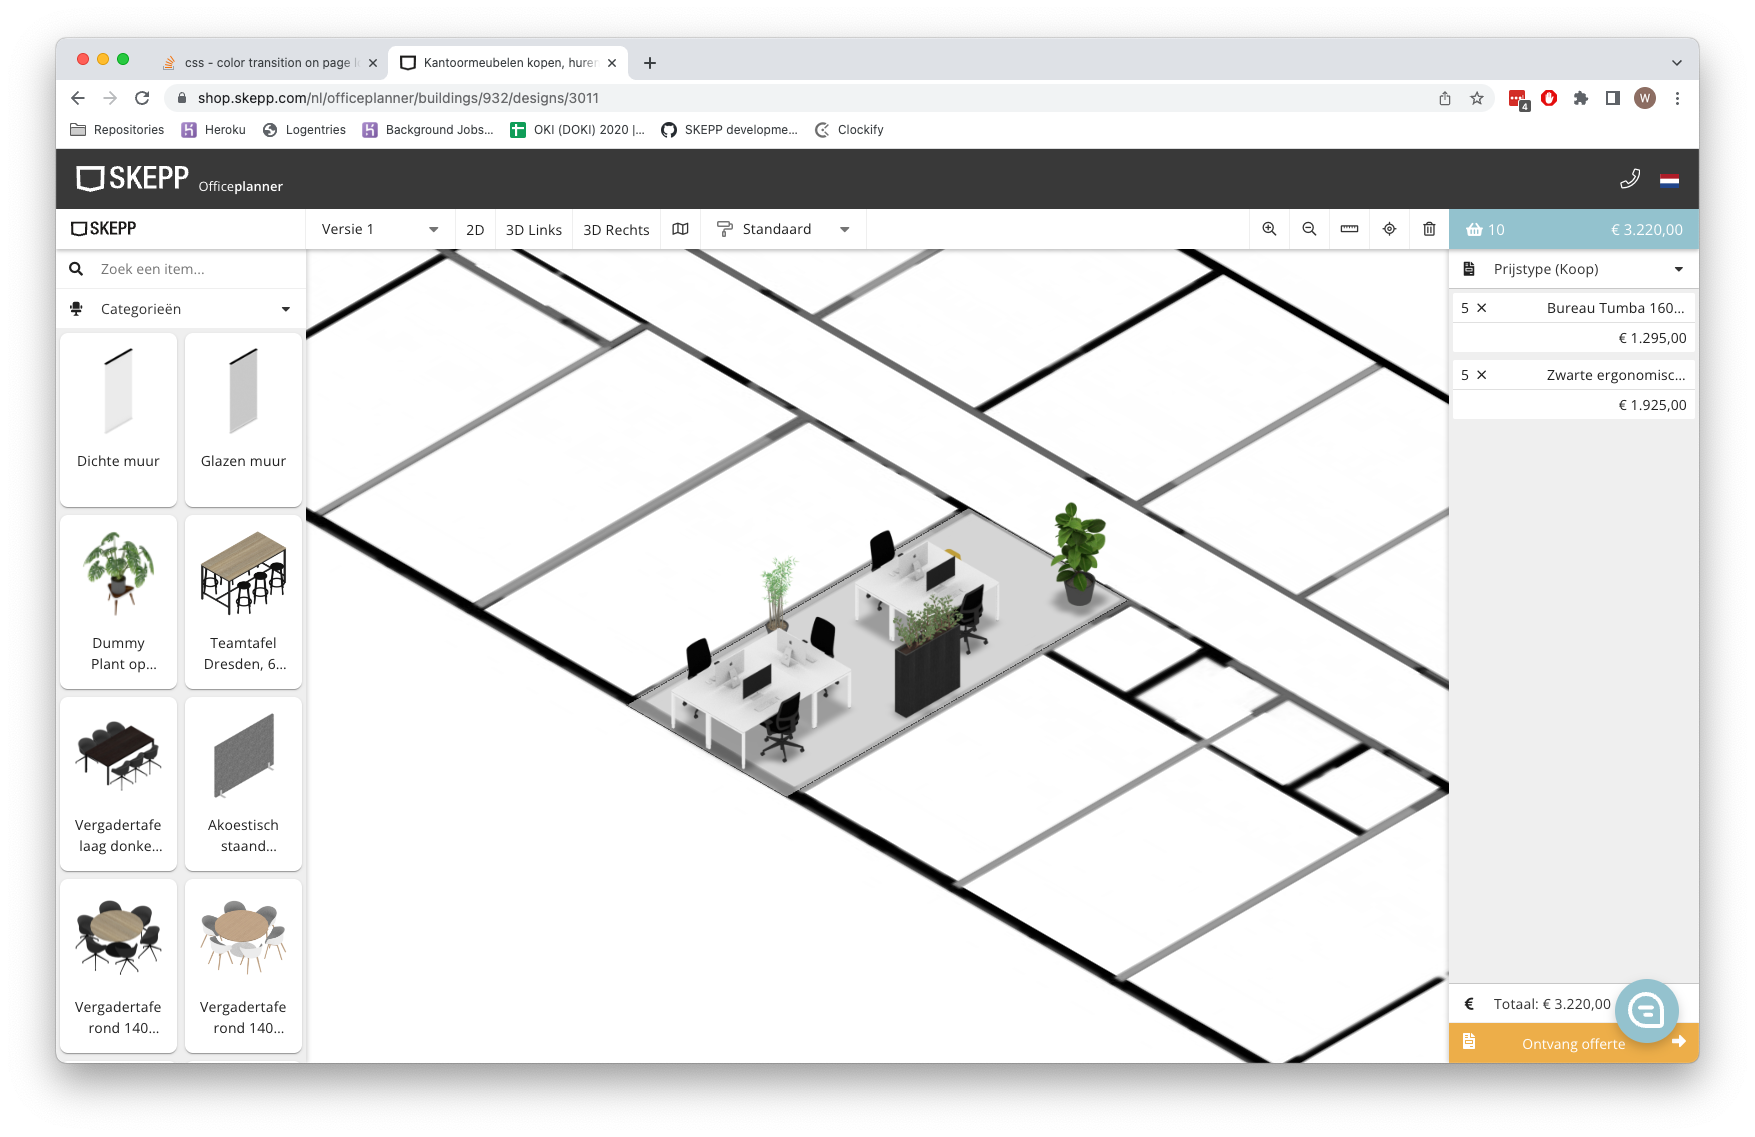Screen dimensions: 1755x1137
Task: Open the Versie 1 dropdown
Action: (380, 229)
